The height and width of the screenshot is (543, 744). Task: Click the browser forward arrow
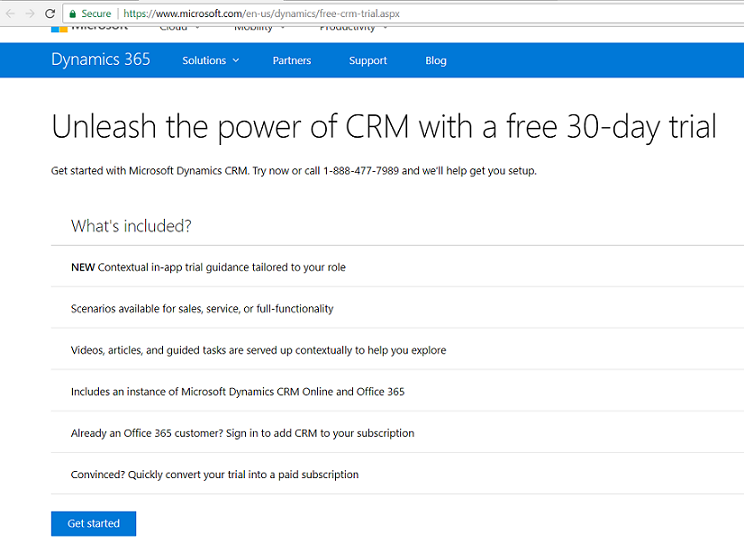(30, 13)
